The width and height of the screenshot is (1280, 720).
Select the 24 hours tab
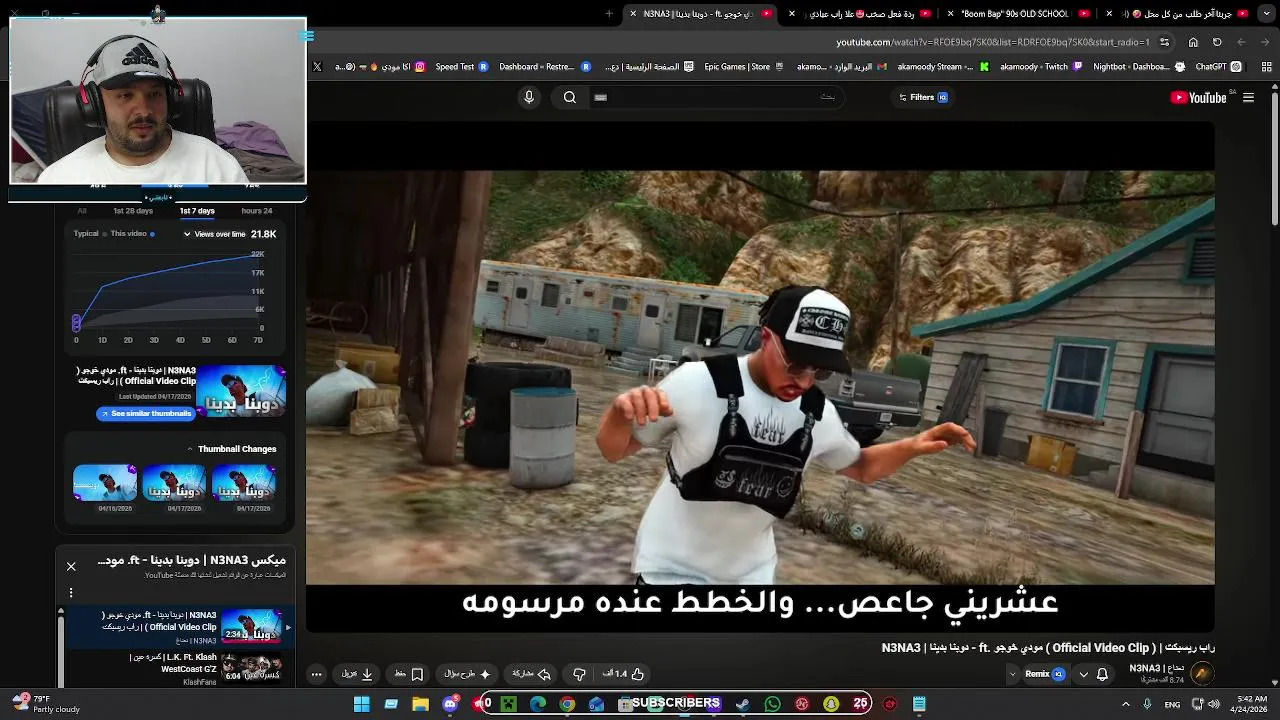257,211
